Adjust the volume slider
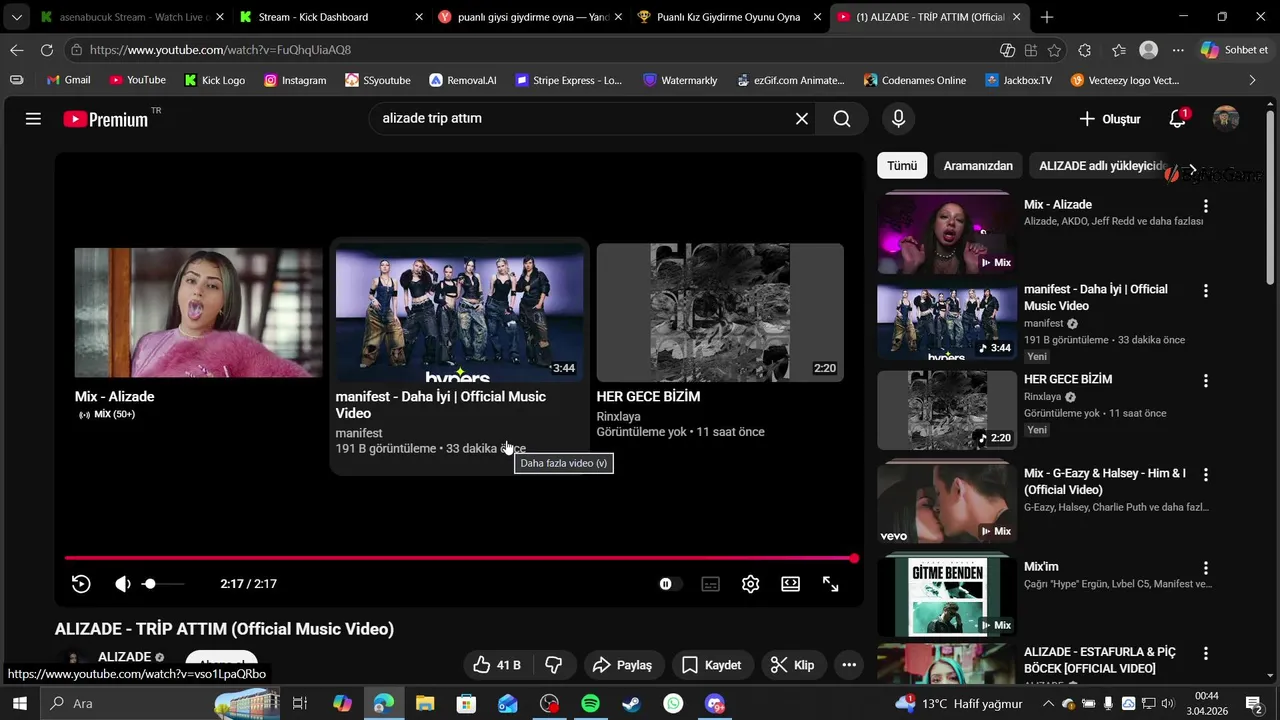The height and width of the screenshot is (720, 1280). tap(163, 584)
